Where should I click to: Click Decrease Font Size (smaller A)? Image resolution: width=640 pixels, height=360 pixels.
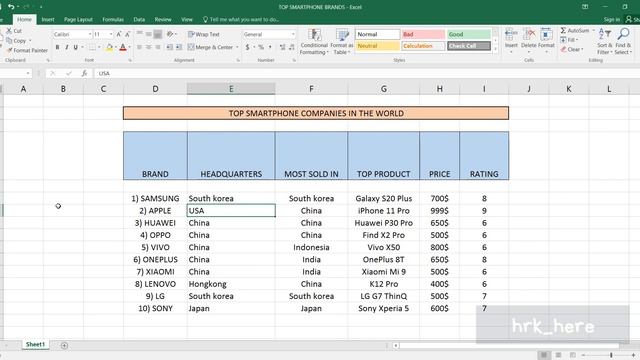(127, 34)
